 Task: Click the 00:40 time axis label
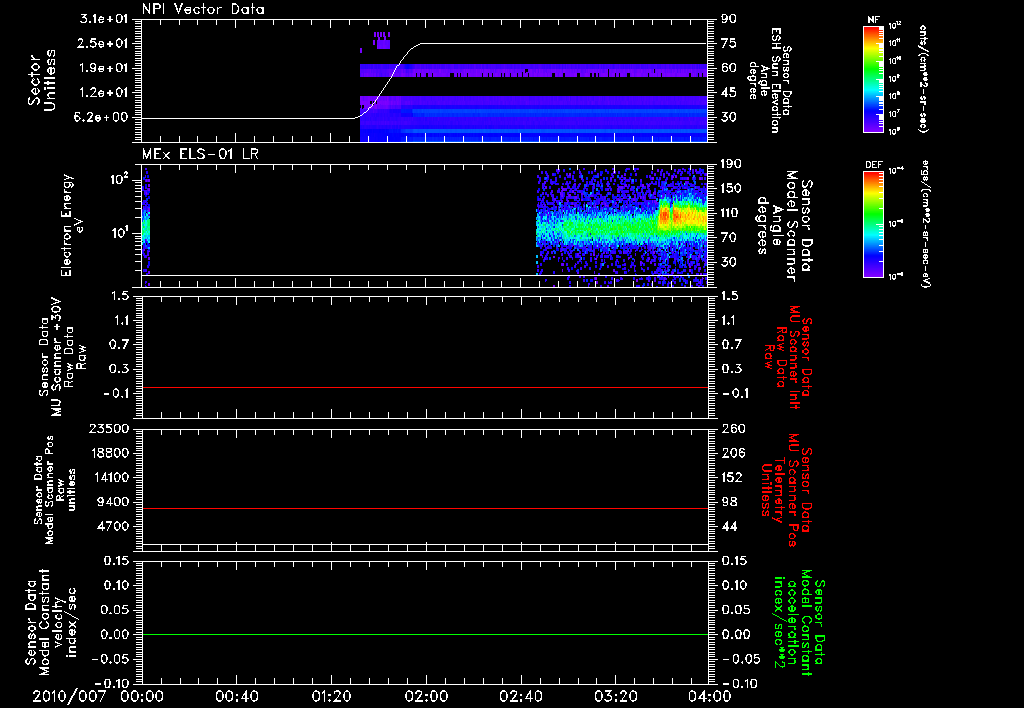236,696
